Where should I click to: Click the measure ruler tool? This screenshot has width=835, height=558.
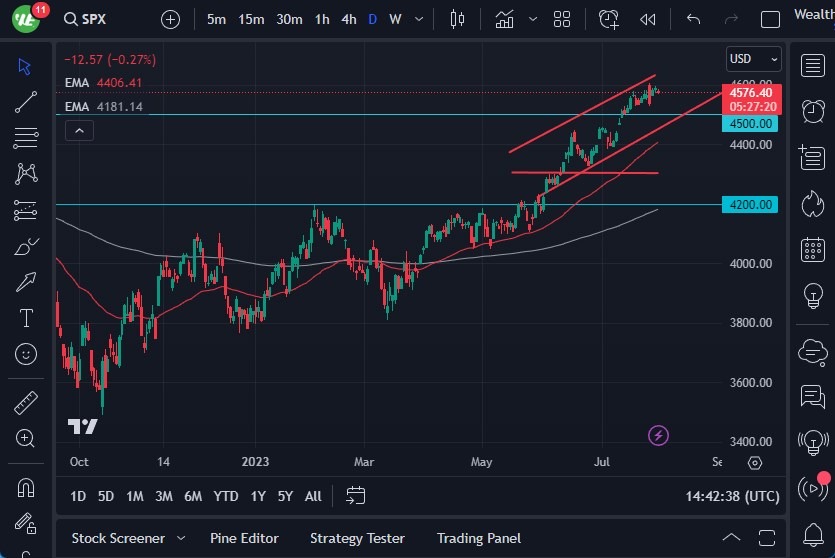tap(26, 403)
